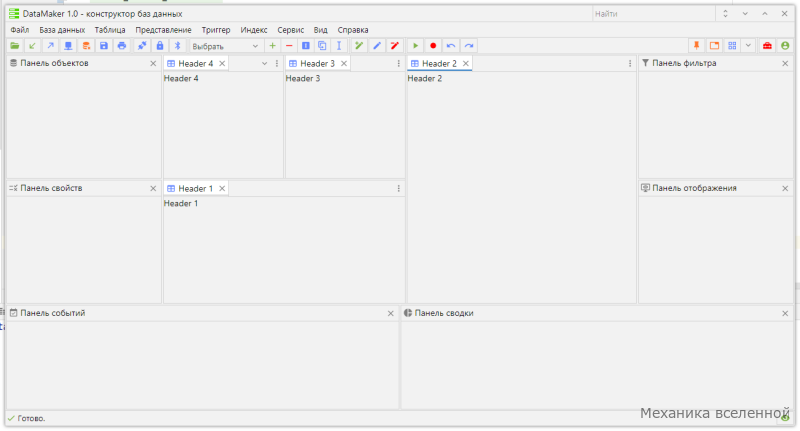This screenshot has height=431, width=800.
Task: Close the Панель событий panel
Action: point(391,314)
